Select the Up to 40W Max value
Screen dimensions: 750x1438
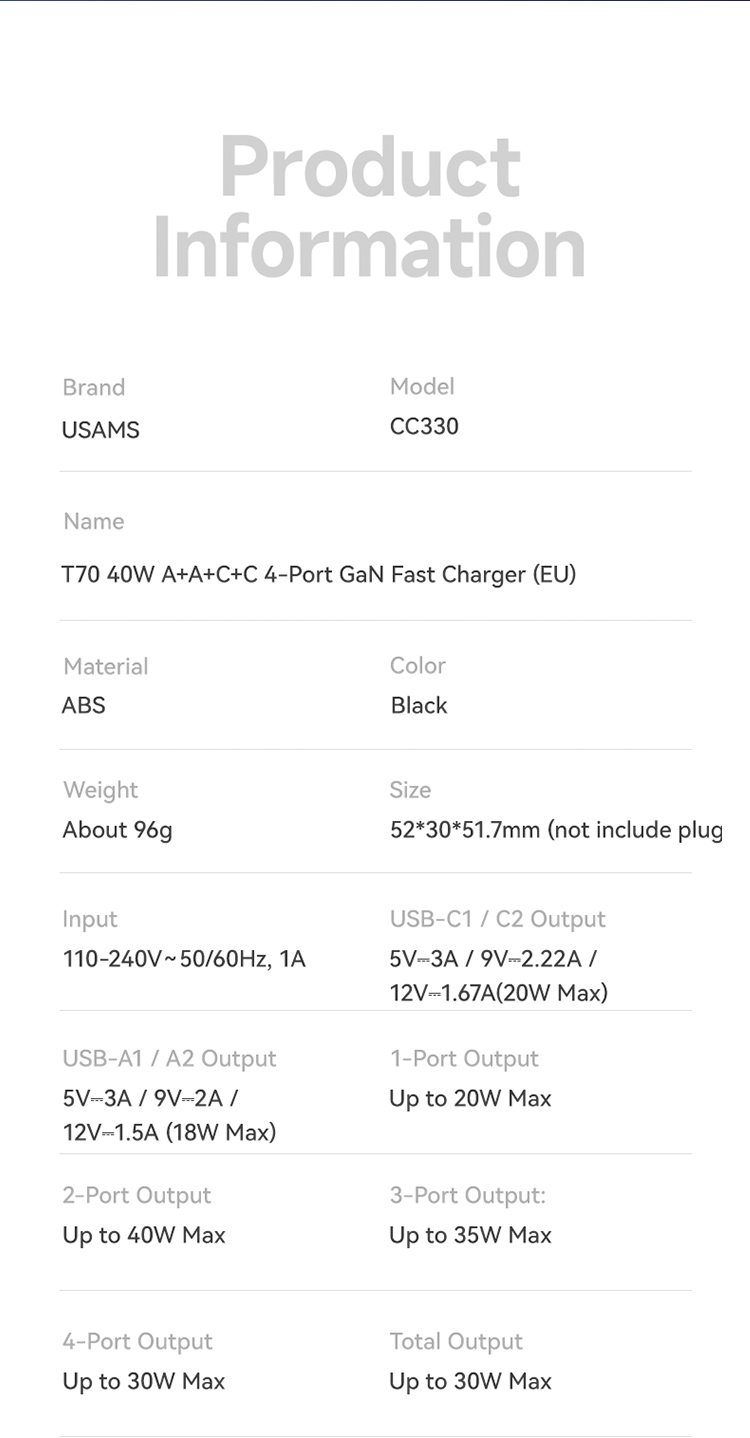(x=144, y=1235)
